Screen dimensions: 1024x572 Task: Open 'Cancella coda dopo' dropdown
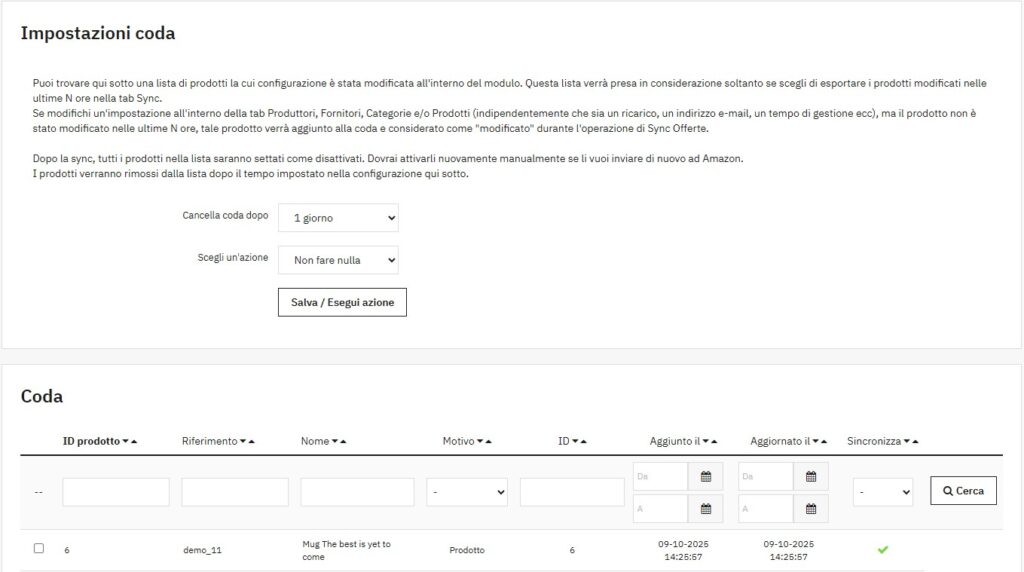coord(338,217)
